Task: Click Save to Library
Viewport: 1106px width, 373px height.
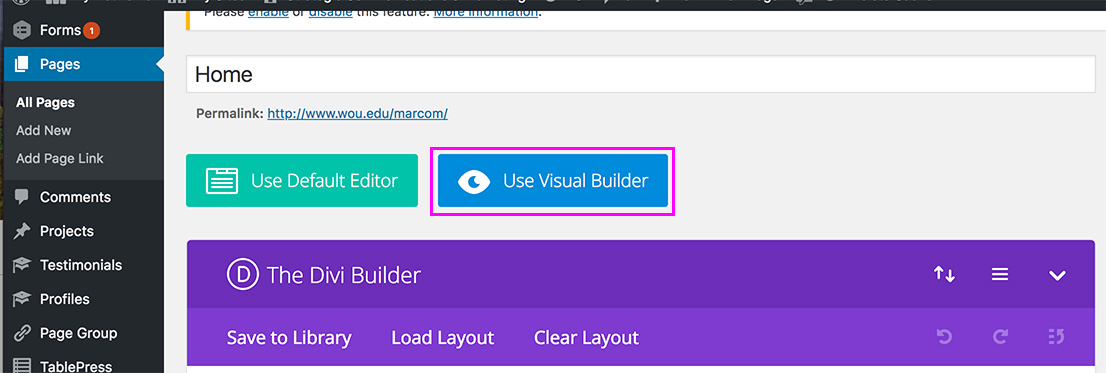Action: coord(289,338)
